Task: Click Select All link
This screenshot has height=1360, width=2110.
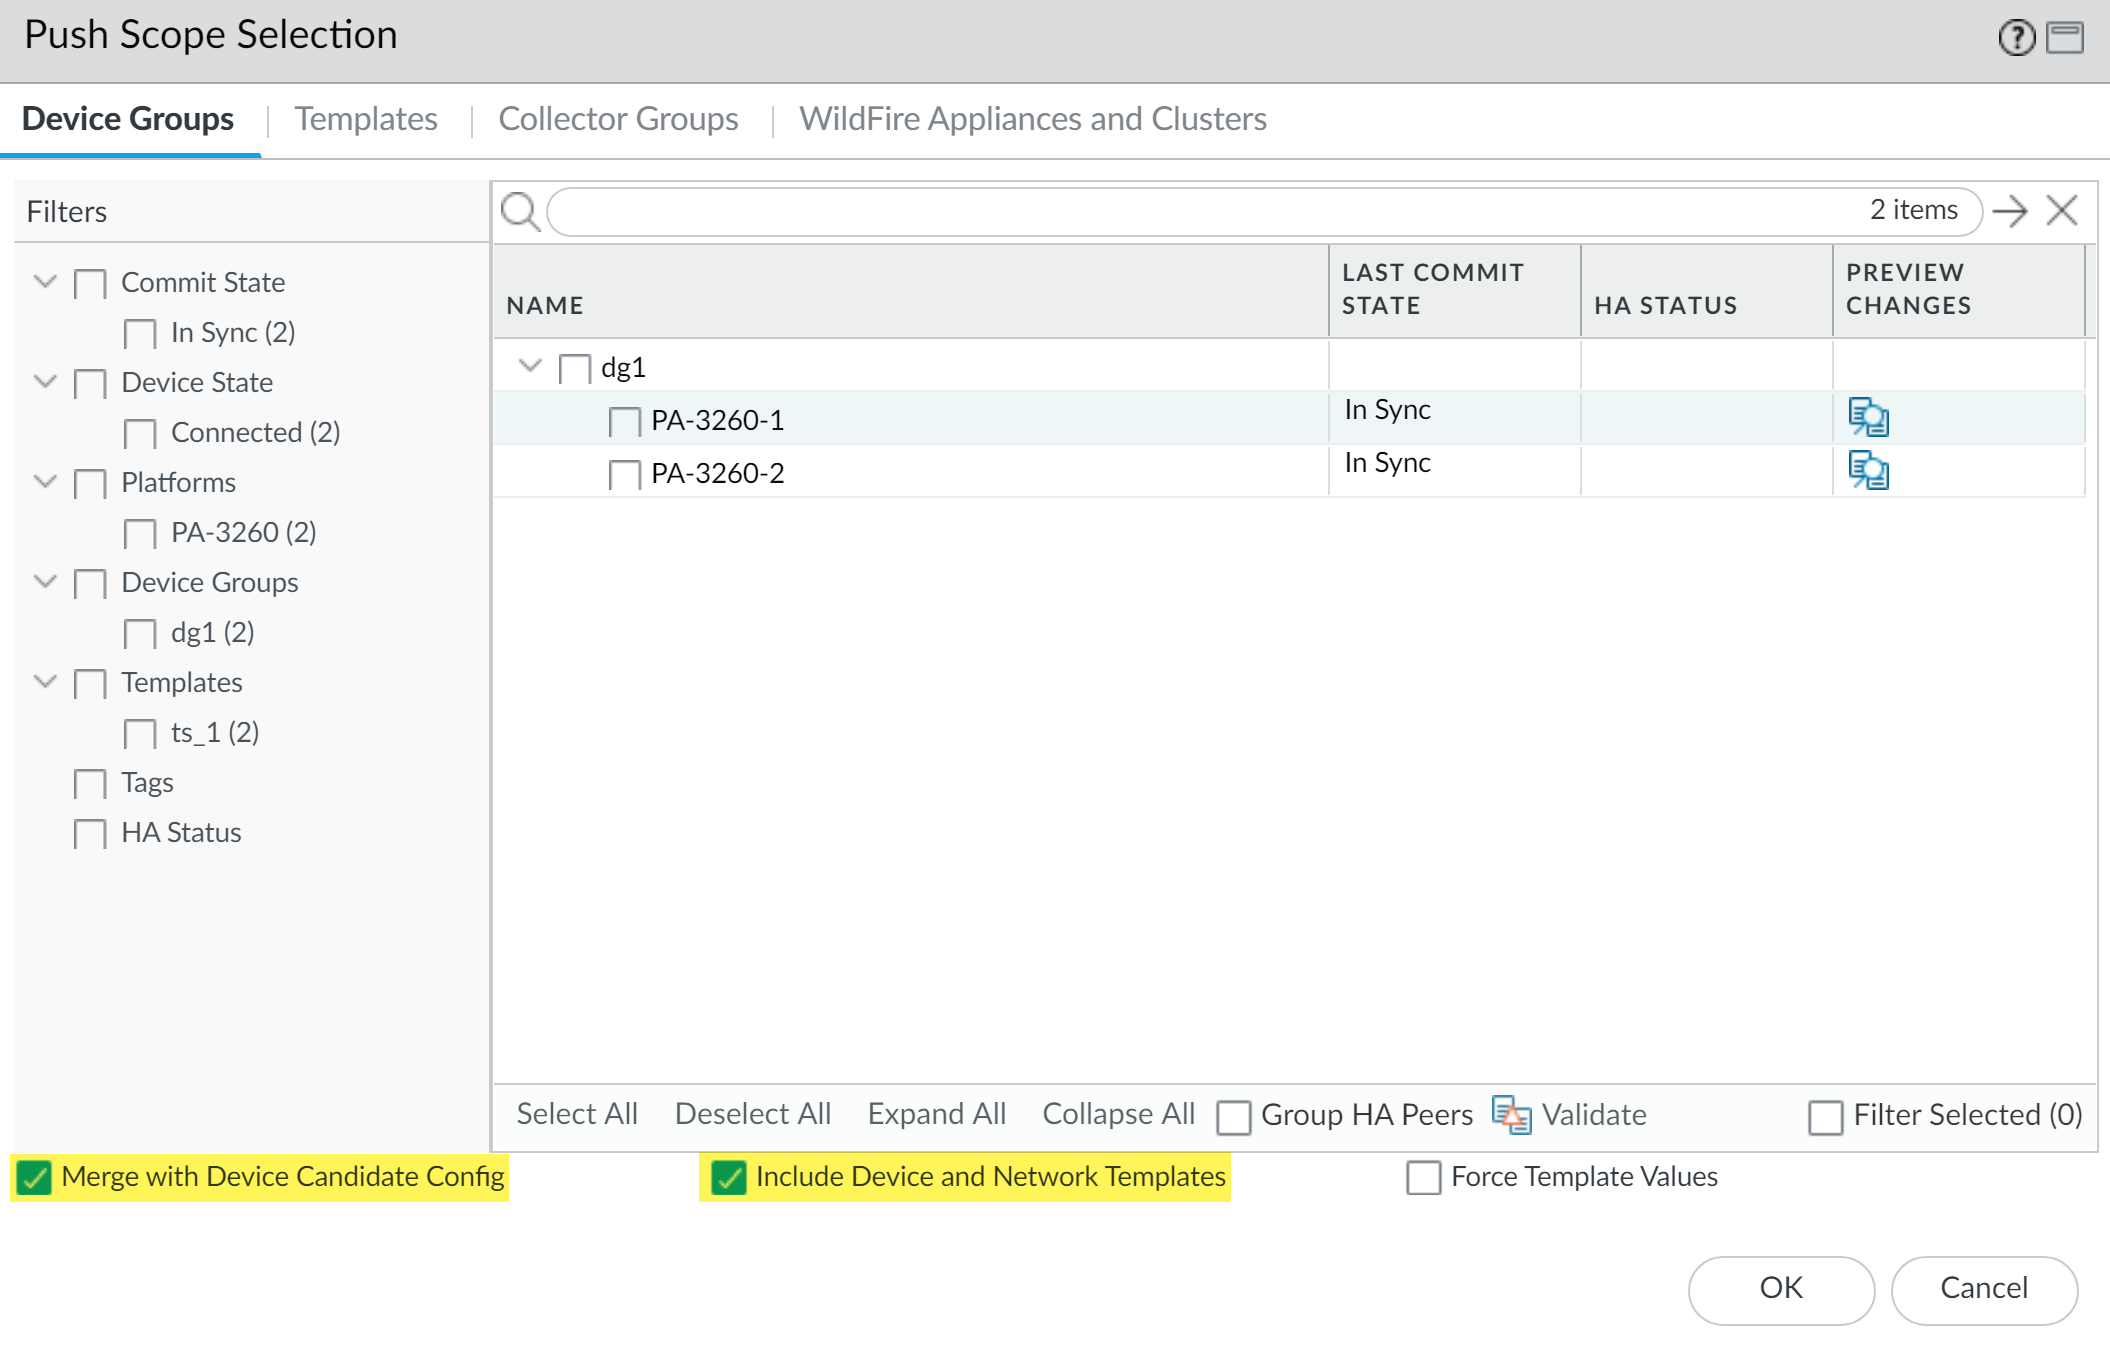Action: click(576, 1114)
